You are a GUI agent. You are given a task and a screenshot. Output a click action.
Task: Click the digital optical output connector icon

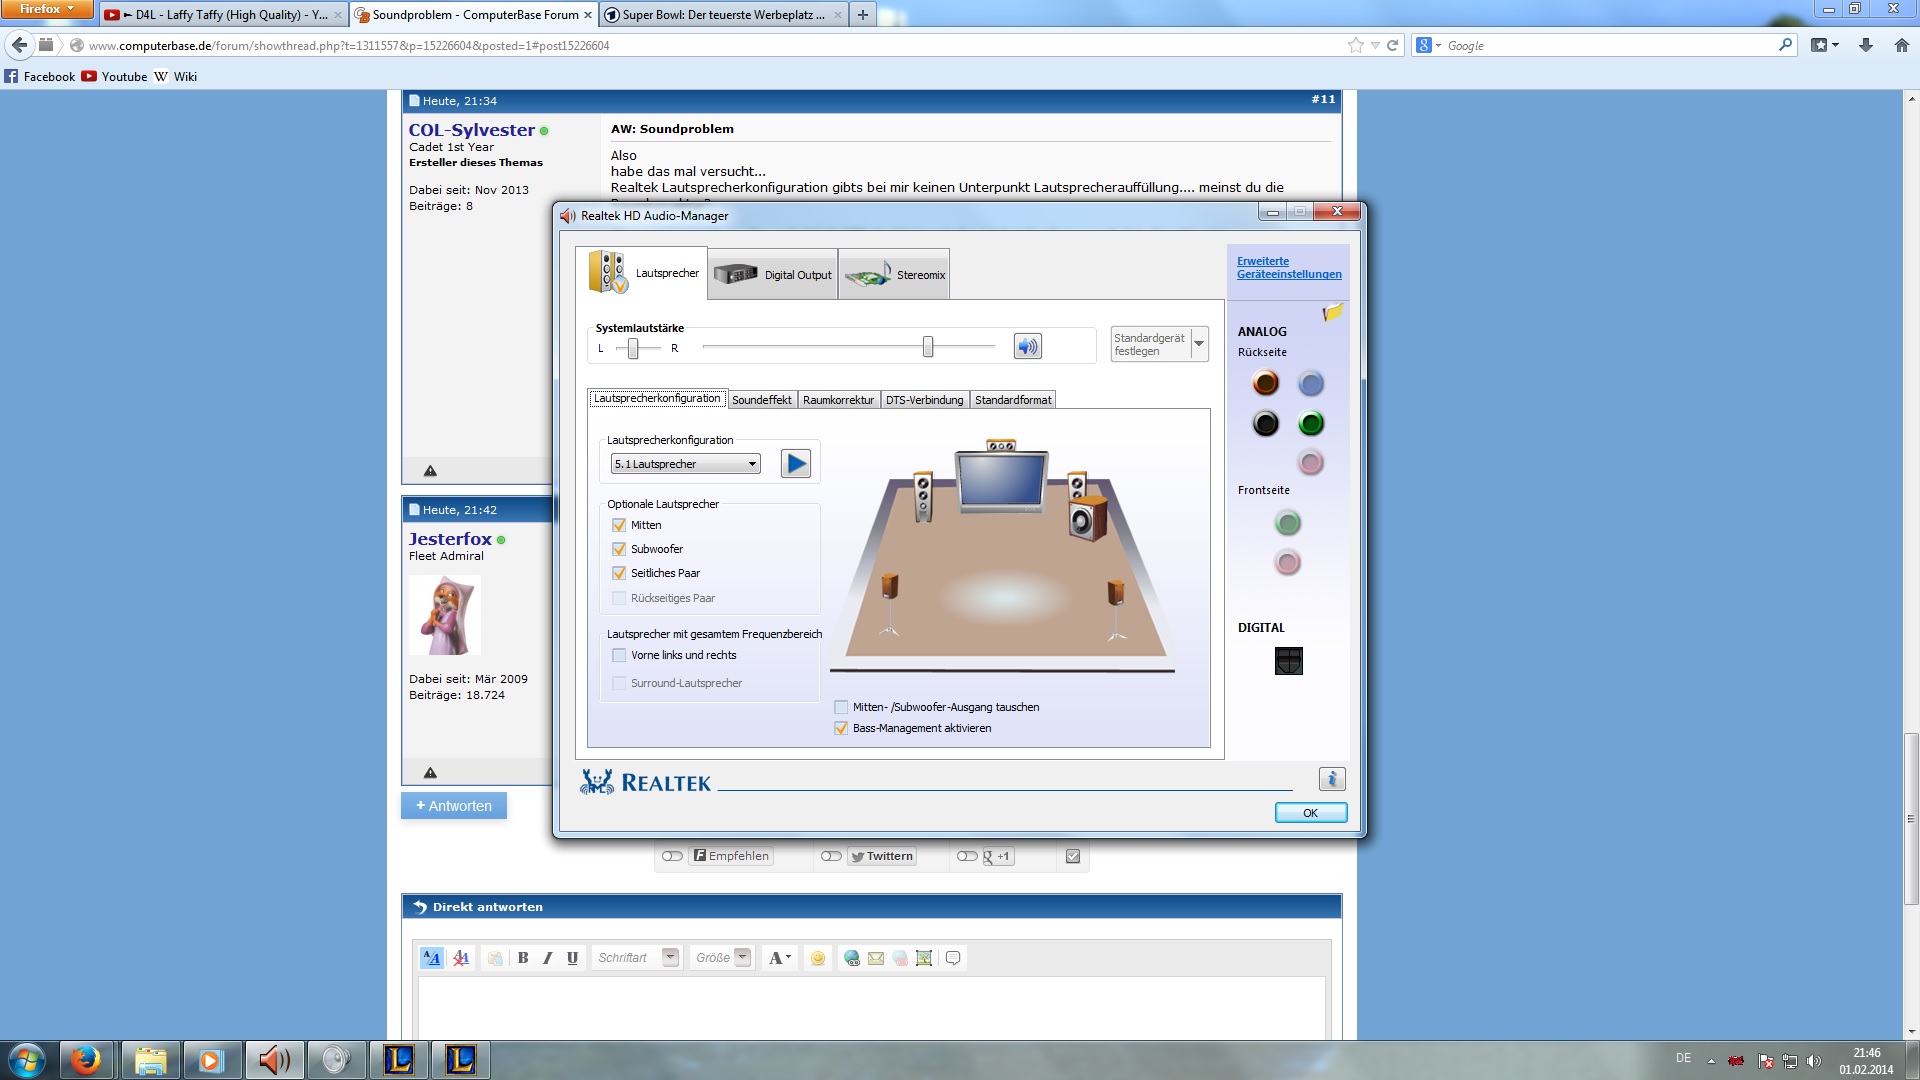click(x=1288, y=661)
